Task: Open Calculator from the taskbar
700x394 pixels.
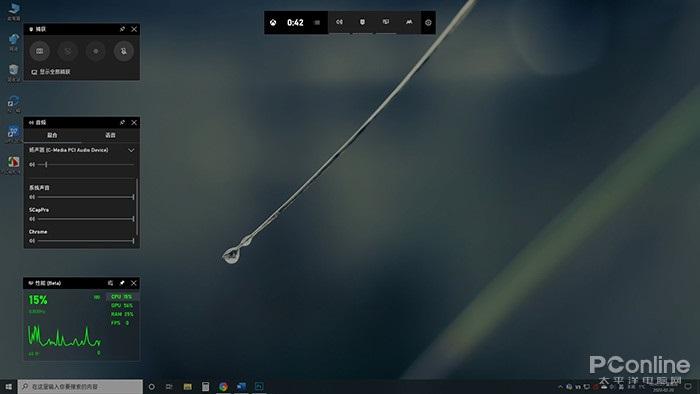Action: pos(205,386)
